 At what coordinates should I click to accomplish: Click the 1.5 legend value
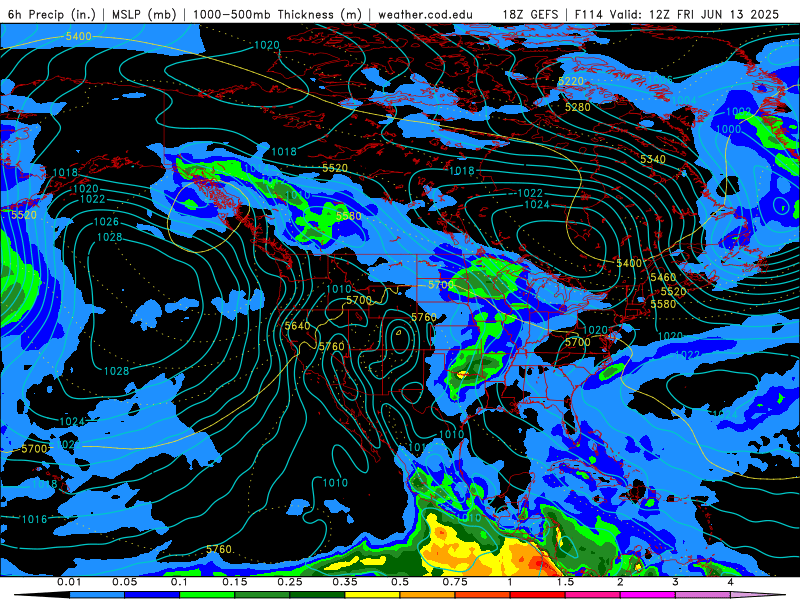pyautogui.click(x=565, y=582)
